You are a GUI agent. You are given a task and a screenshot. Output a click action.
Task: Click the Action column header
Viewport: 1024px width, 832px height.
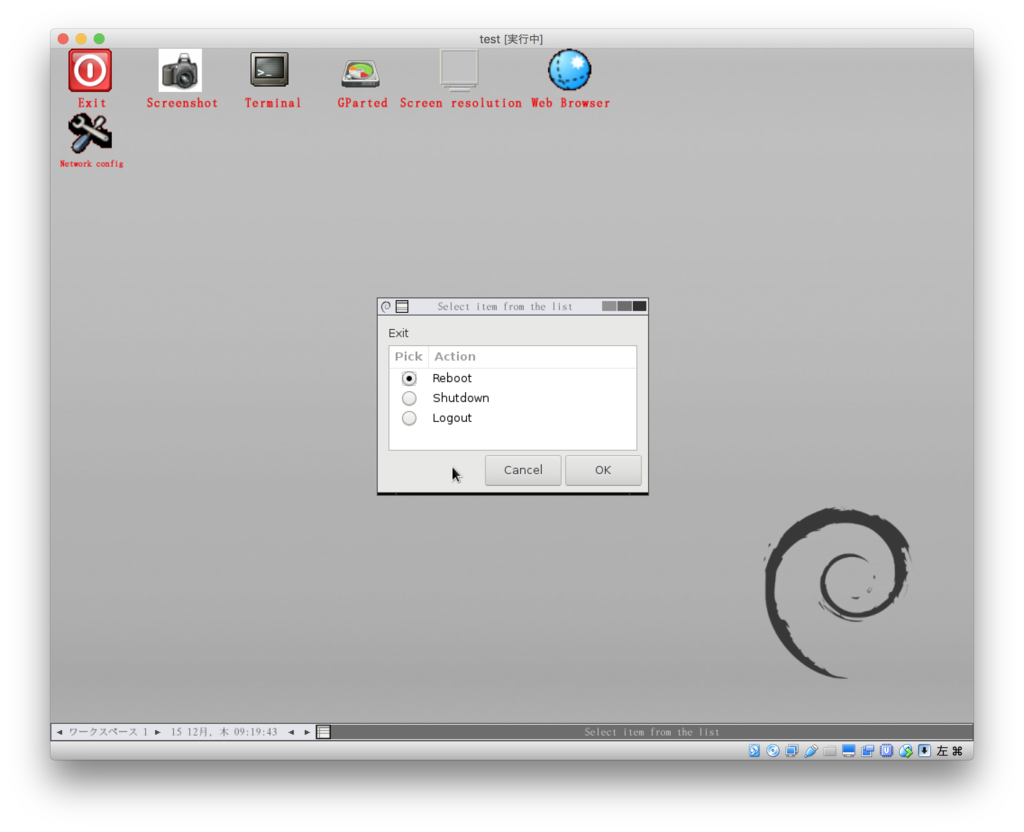(x=532, y=357)
